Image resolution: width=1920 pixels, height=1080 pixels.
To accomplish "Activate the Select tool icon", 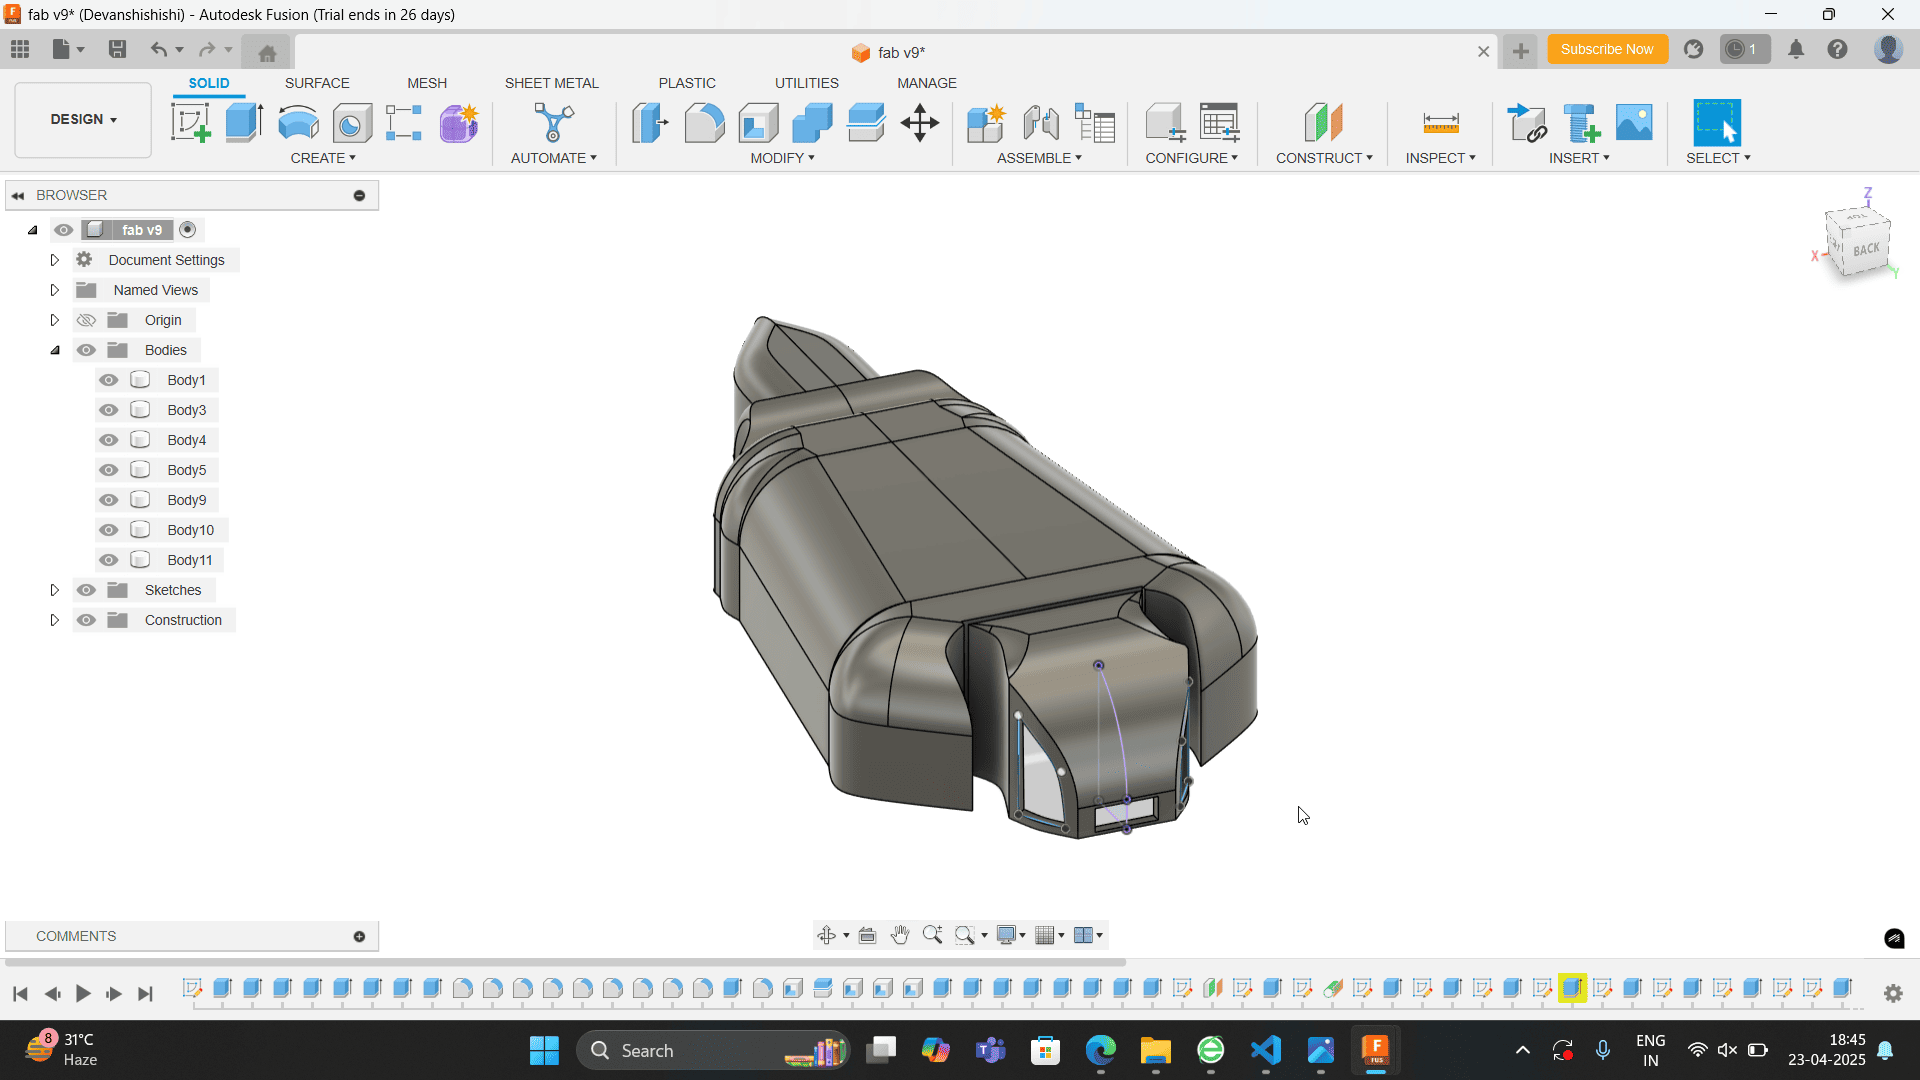I will coord(1717,123).
